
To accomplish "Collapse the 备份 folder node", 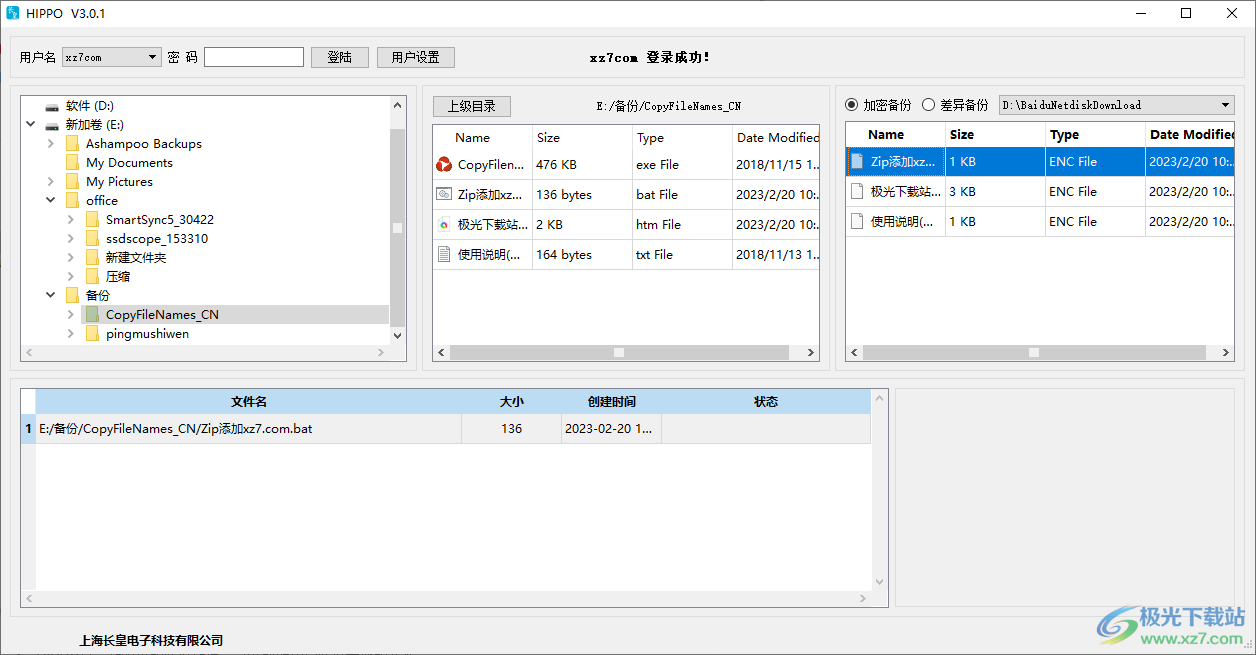I will coord(51,296).
